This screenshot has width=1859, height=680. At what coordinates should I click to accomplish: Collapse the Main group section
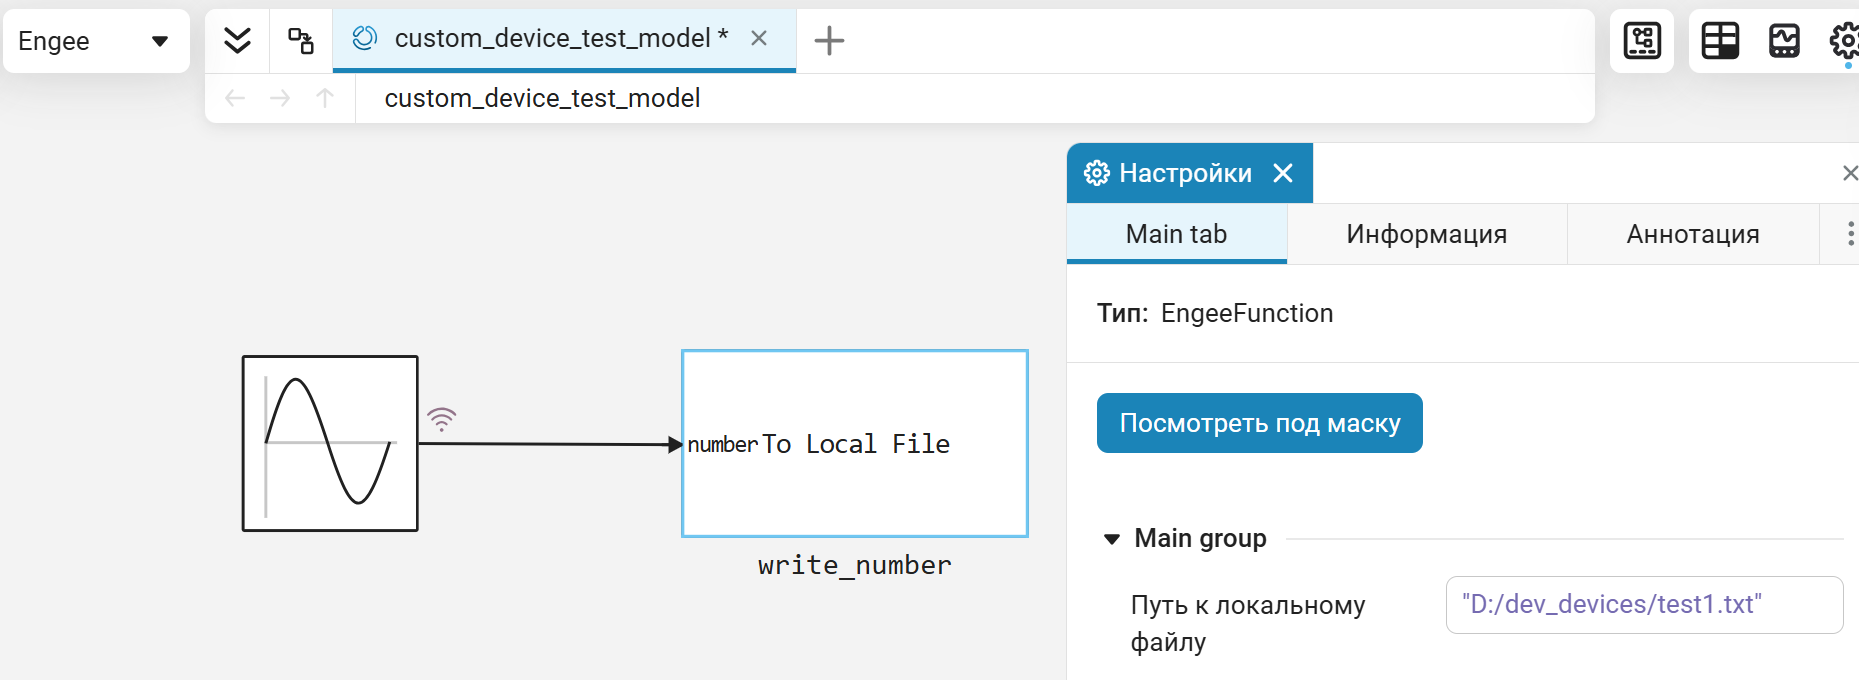(x=1112, y=539)
